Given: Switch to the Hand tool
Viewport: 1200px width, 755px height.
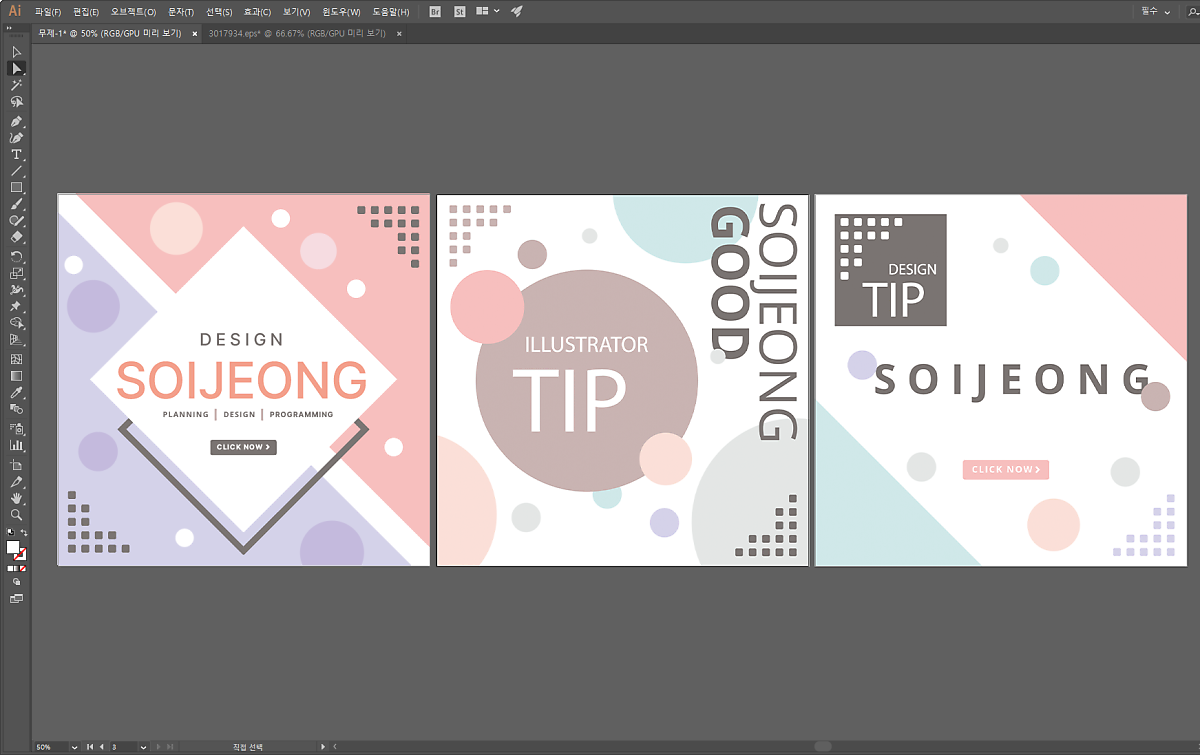Looking at the screenshot, I should 16,497.
